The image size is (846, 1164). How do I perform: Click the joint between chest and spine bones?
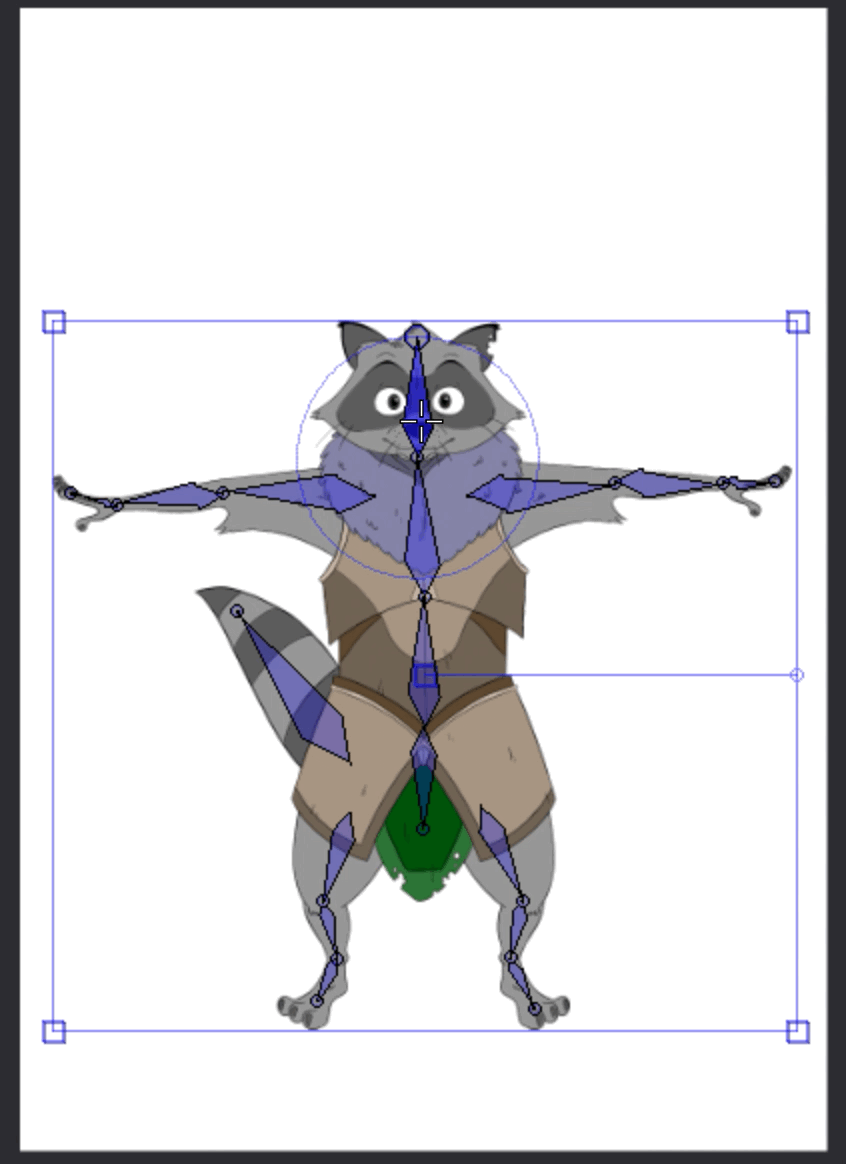424,597
